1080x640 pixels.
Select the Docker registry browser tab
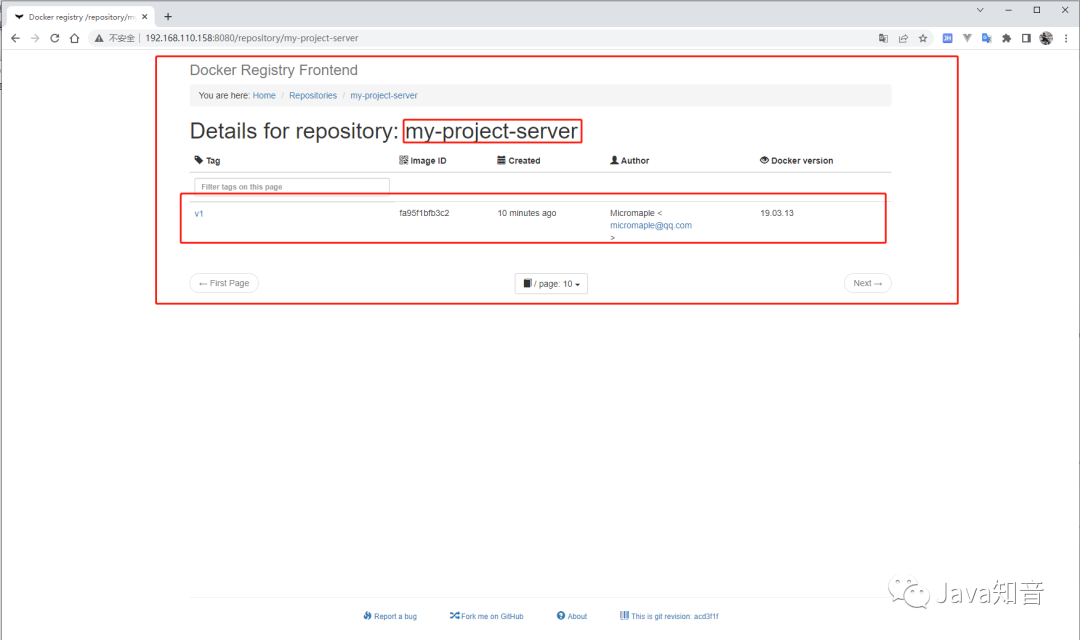(x=80, y=16)
